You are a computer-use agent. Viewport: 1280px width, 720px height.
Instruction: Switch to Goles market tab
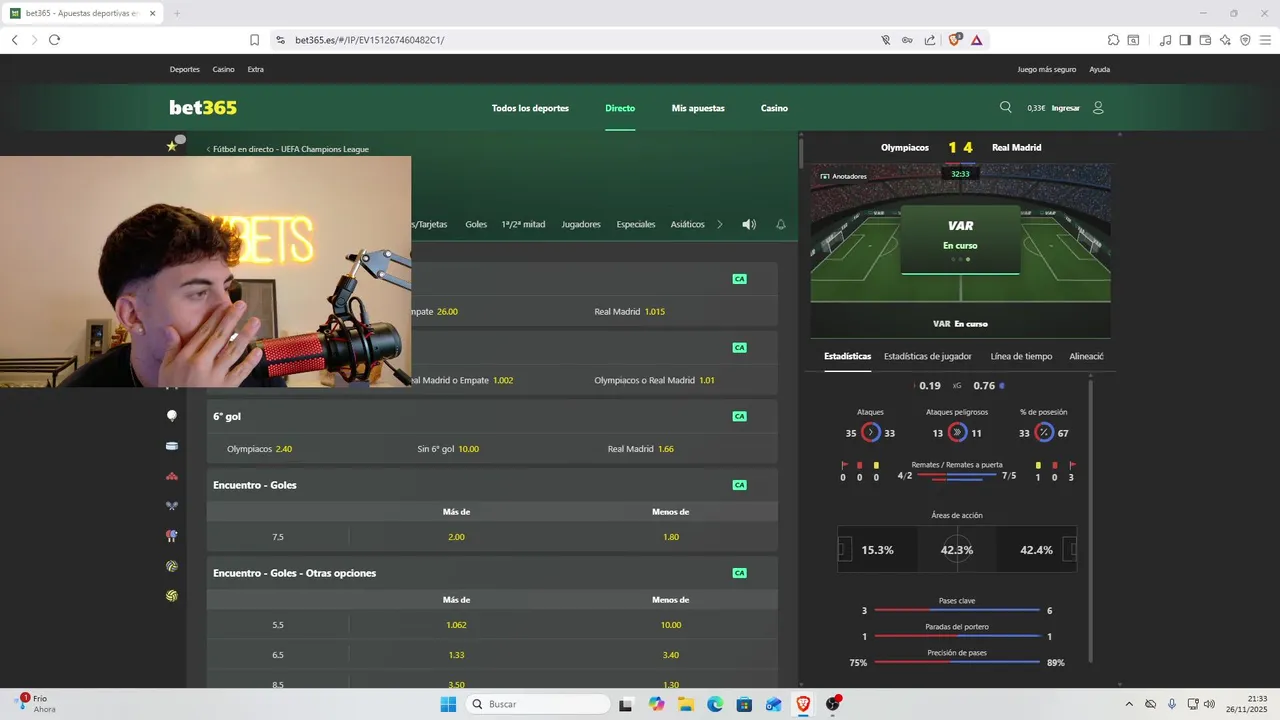476,224
